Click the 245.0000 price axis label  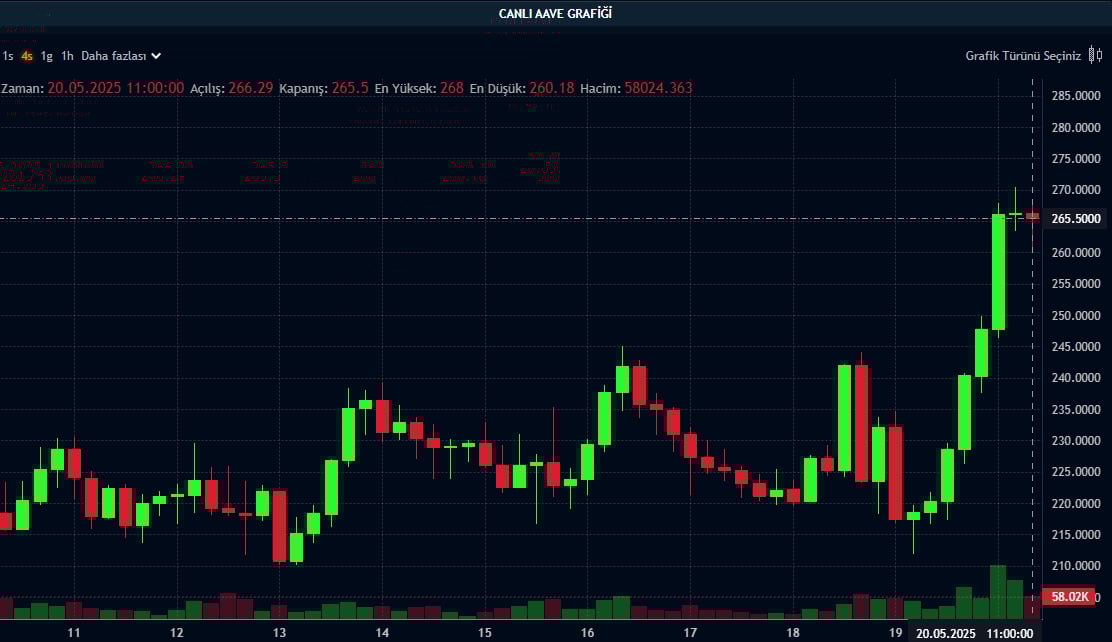coord(1076,347)
